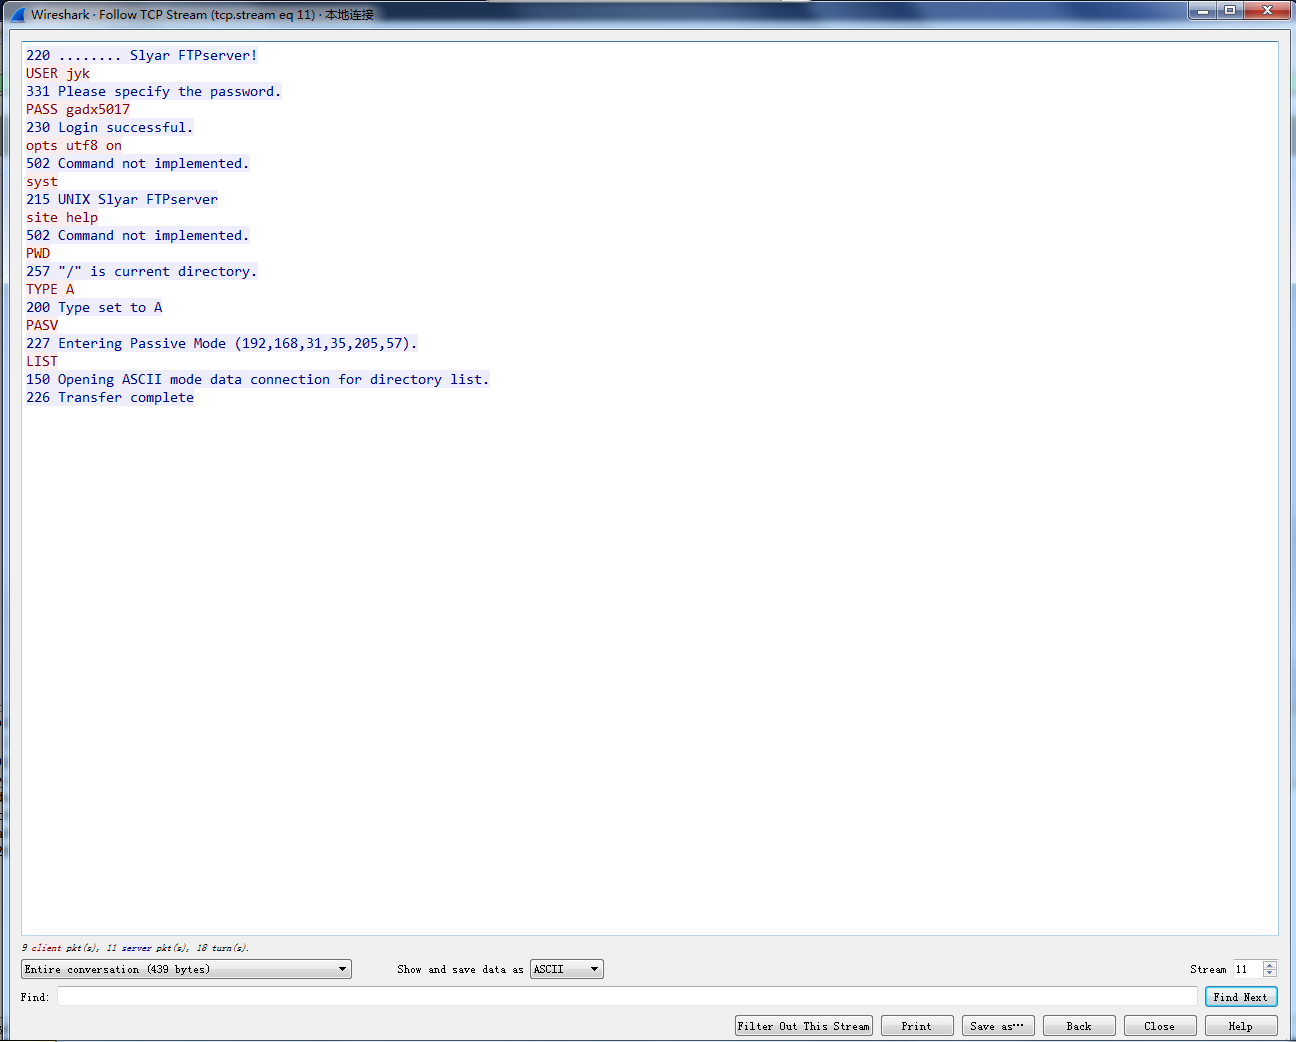
Task: Click '227 Entering Passive Mode' response line
Action: click(222, 343)
